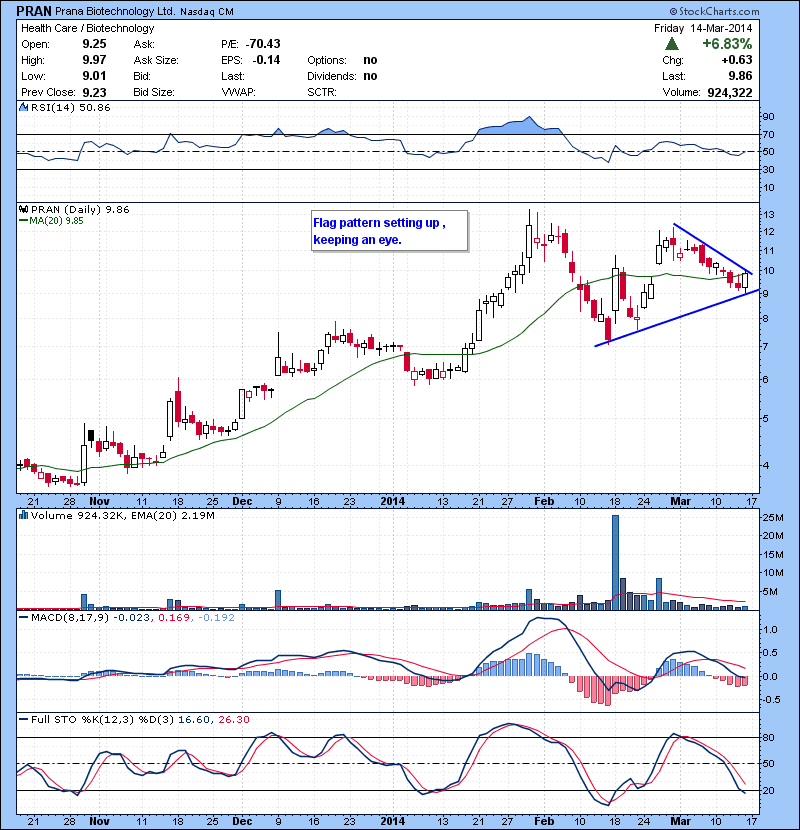The image size is (800, 830).
Task: Click the RSI panel icon beside RSI(14)
Action: [23, 107]
